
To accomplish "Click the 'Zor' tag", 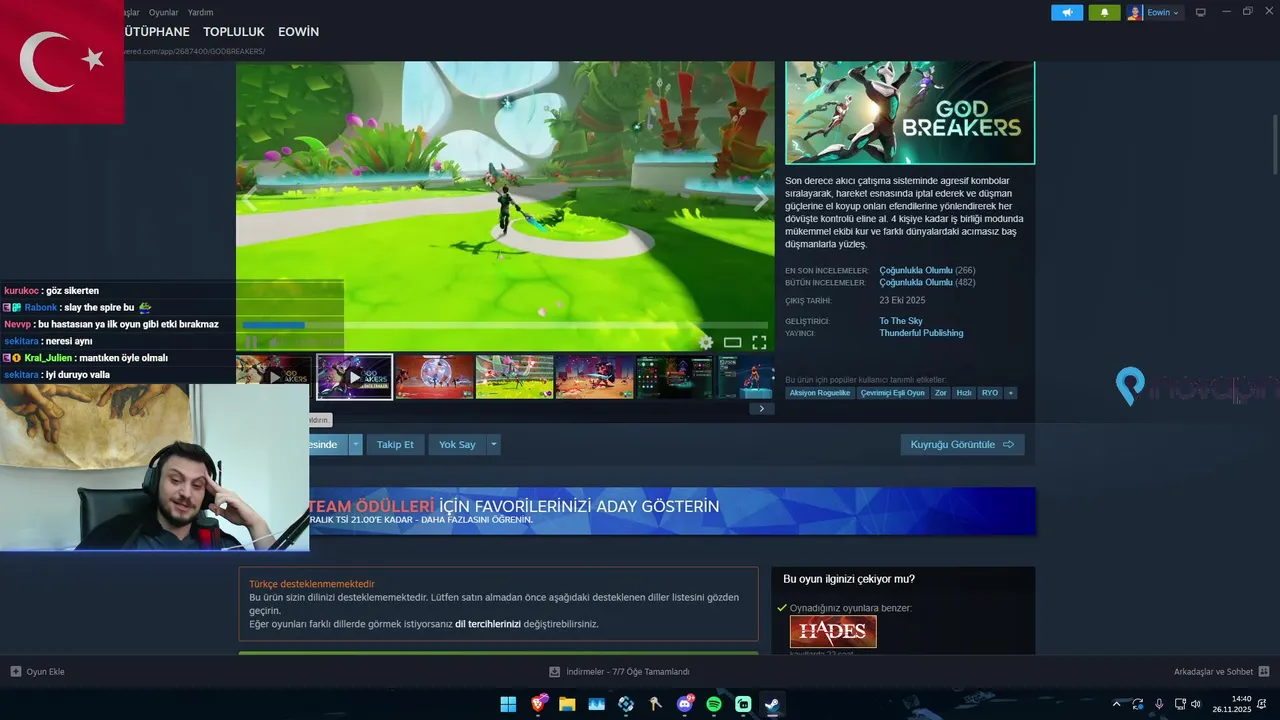I will pyautogui.click(x=940, y=393).
